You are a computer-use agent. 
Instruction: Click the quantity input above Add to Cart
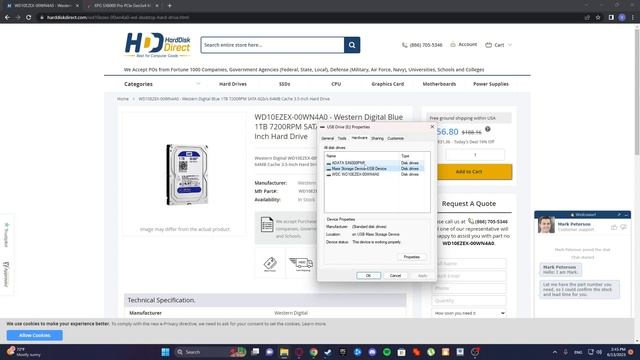(x=475, y=155)
